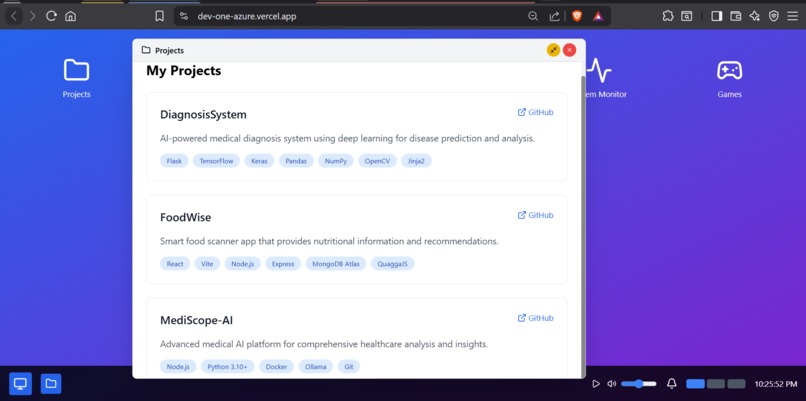Open the Brave VPN shield icon

pyautogui.click(x=774, y=16)
